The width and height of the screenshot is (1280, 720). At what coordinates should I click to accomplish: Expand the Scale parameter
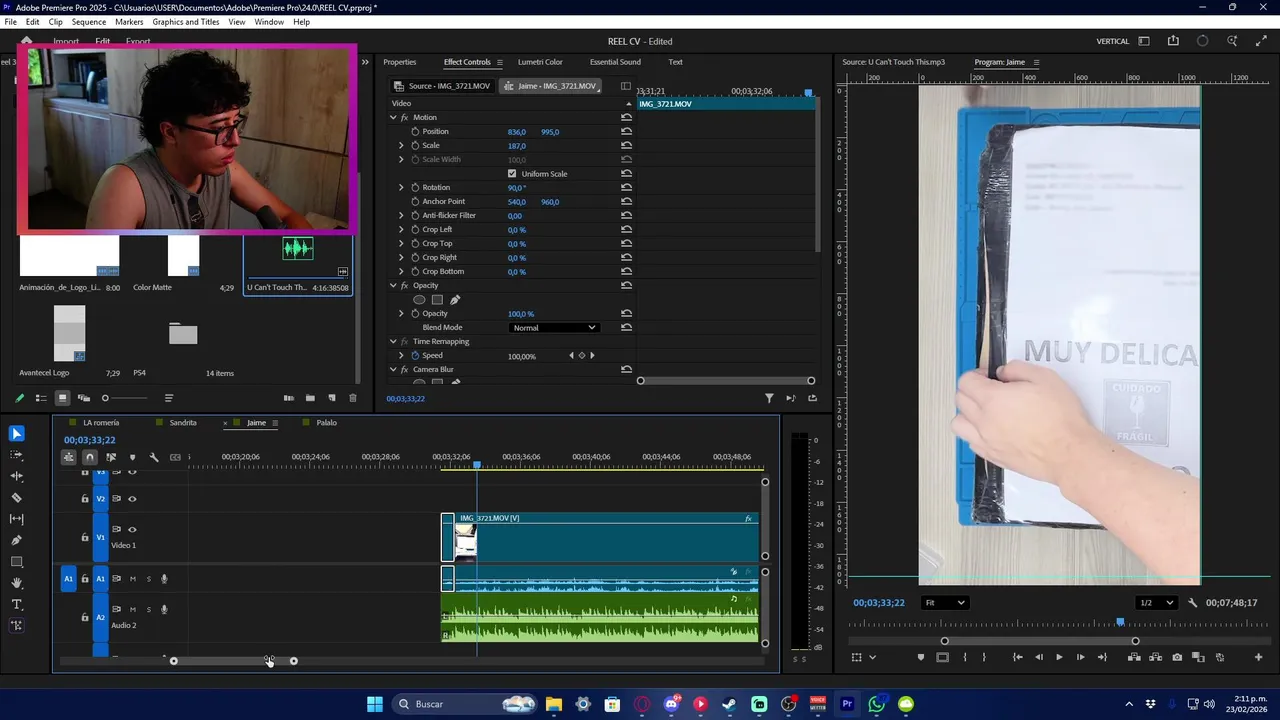pos(401,146)
